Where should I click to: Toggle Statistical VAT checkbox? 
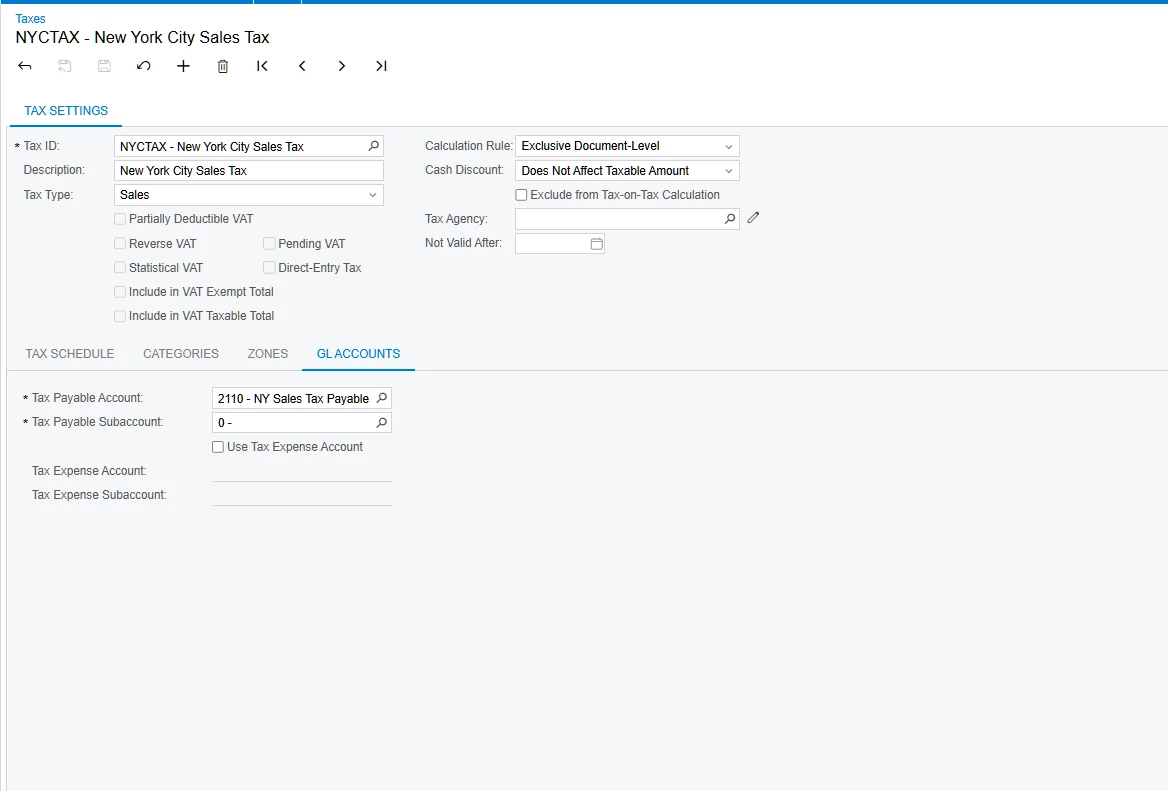120,267
